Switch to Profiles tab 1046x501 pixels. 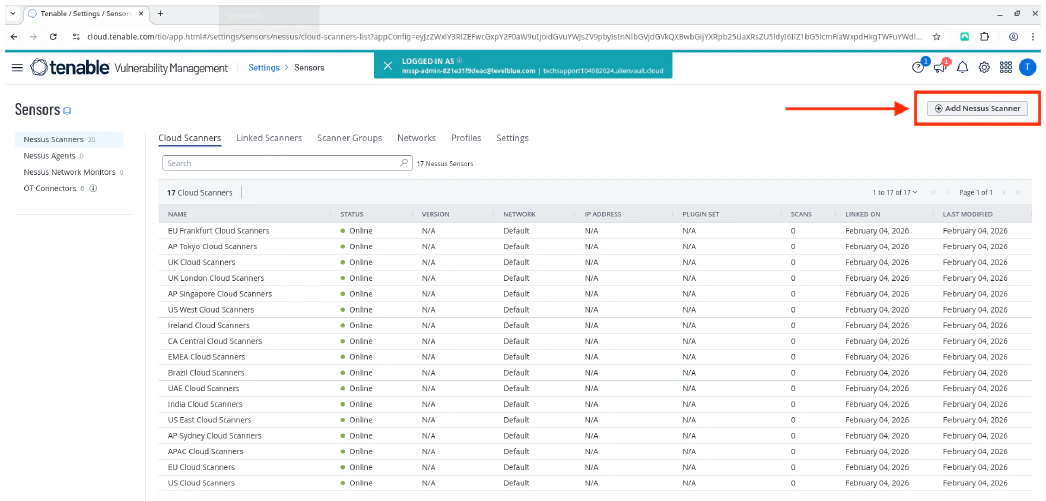(466, 137)
